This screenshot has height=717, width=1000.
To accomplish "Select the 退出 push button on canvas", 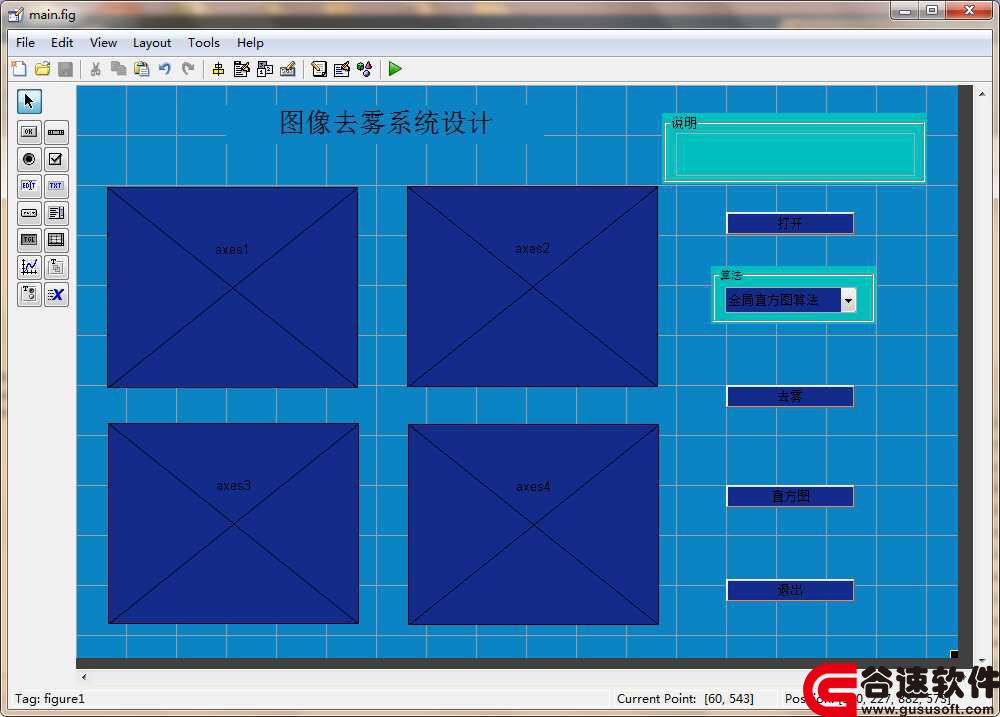I will click(790, 590).
